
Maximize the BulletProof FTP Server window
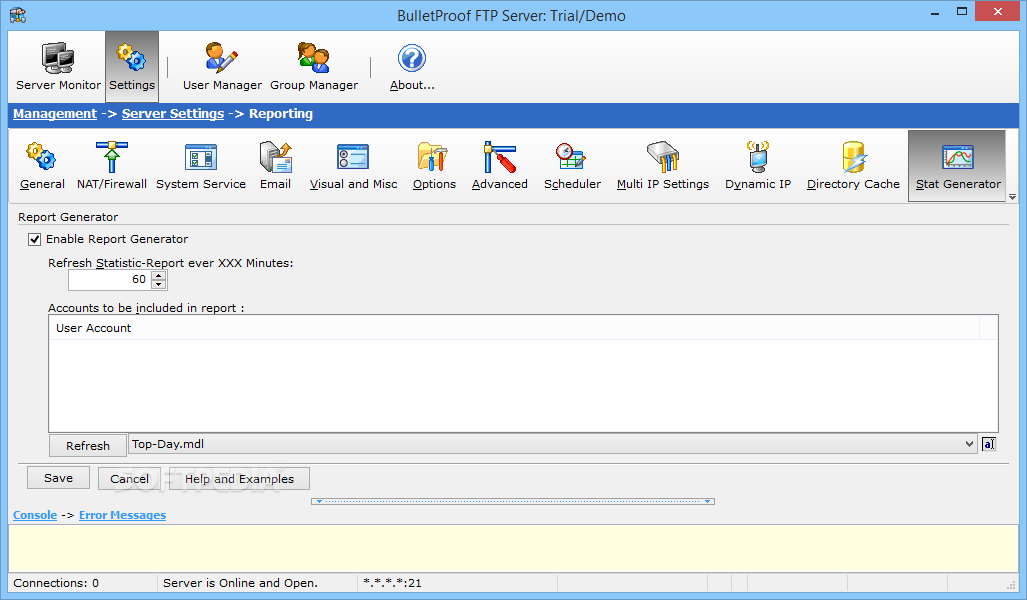[962, 12]
